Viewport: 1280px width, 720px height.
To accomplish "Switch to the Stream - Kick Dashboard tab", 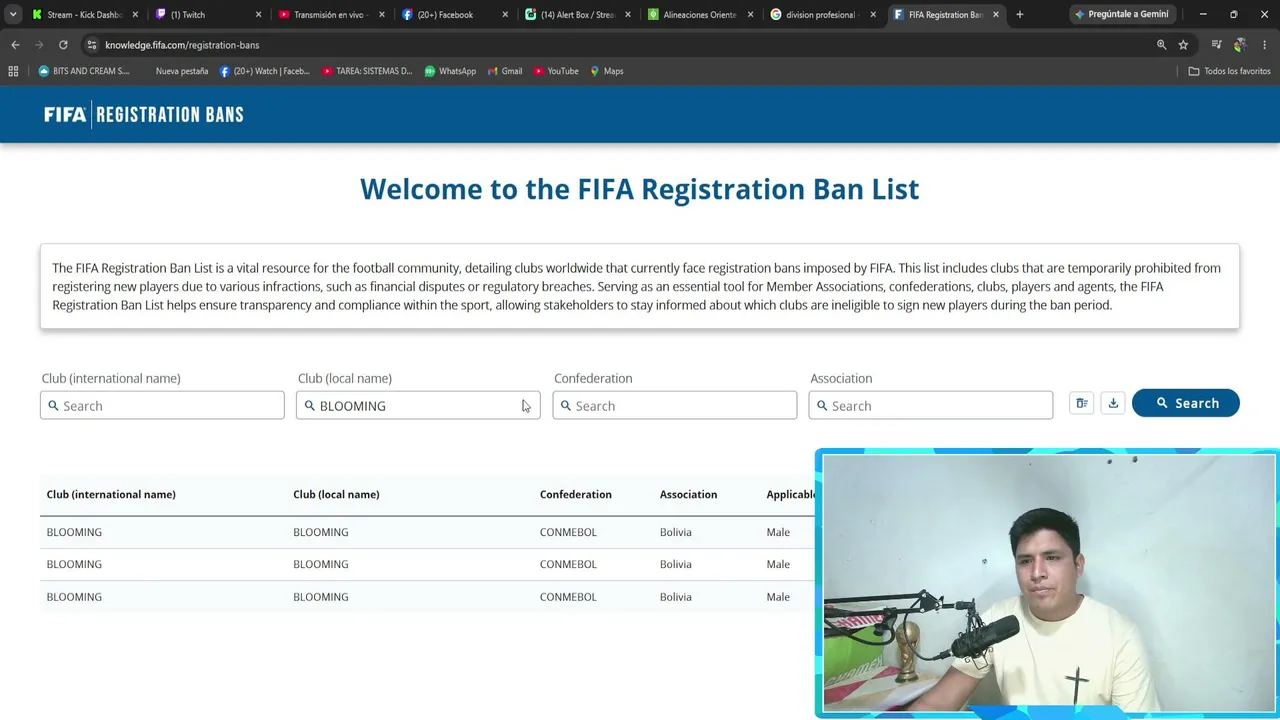I will pyautogui.click(x=85, y=14).
